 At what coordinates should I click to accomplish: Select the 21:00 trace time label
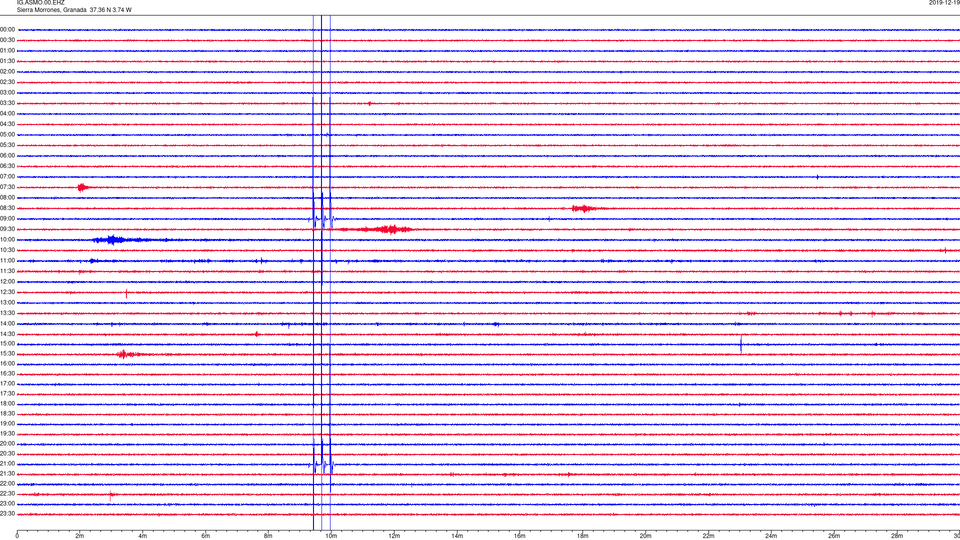(x=8, y=464)
